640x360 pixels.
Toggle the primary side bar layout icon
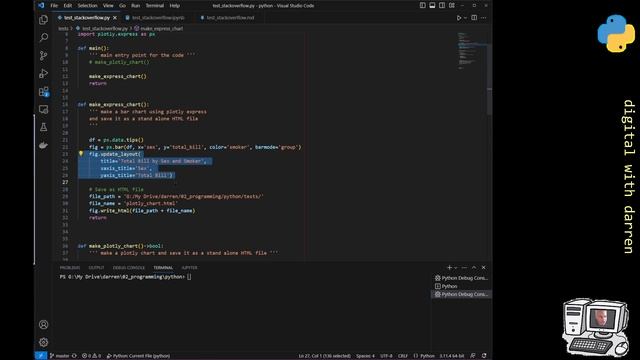click(422, 6)
